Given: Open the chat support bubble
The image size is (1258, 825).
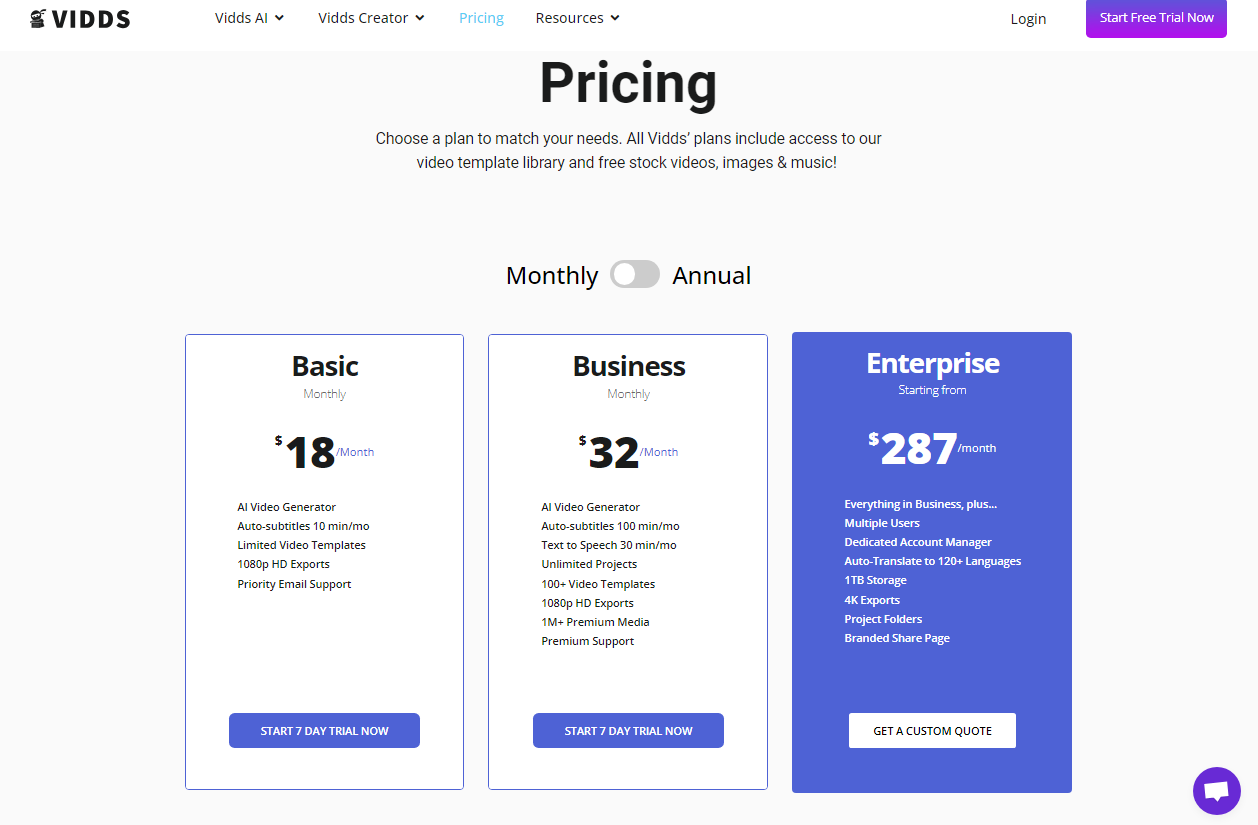Looking at the screenshot, I should [x=1216, y=791].
